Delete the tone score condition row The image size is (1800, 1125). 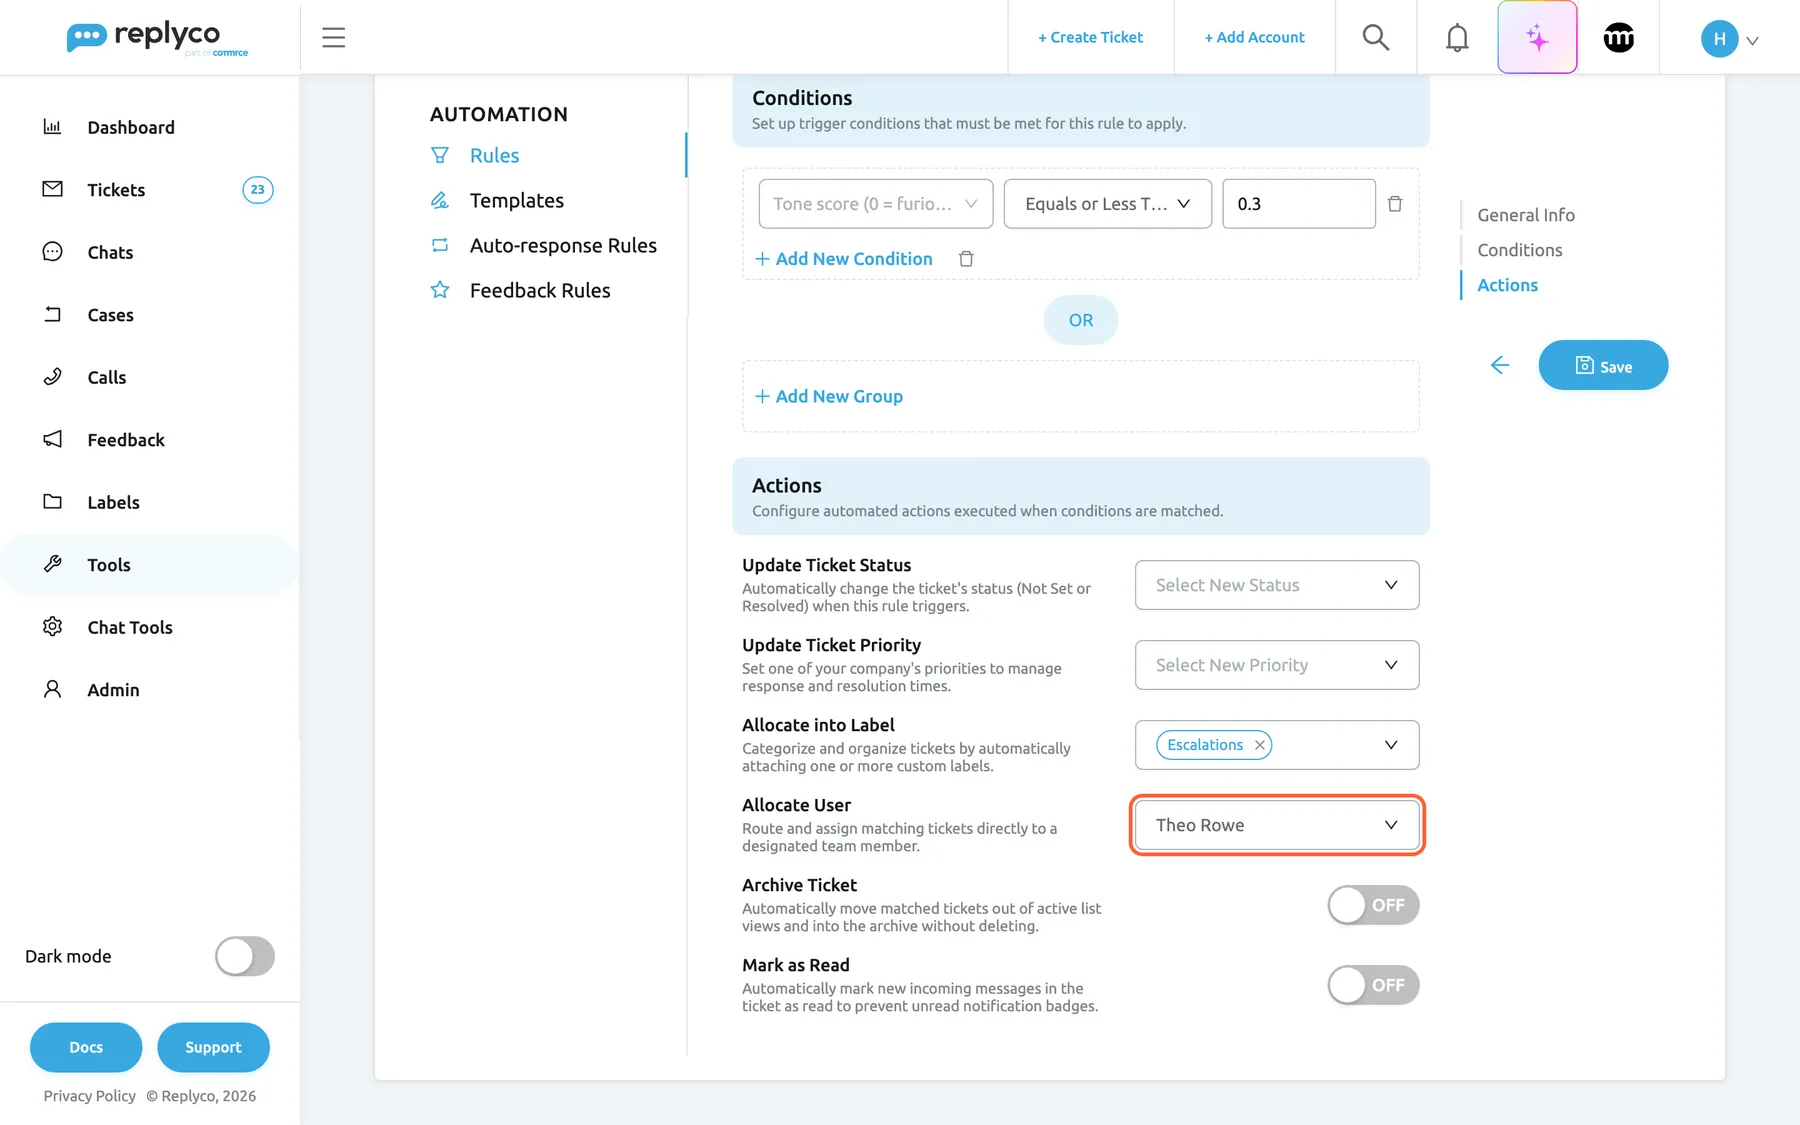click(x=1395, y=204)
